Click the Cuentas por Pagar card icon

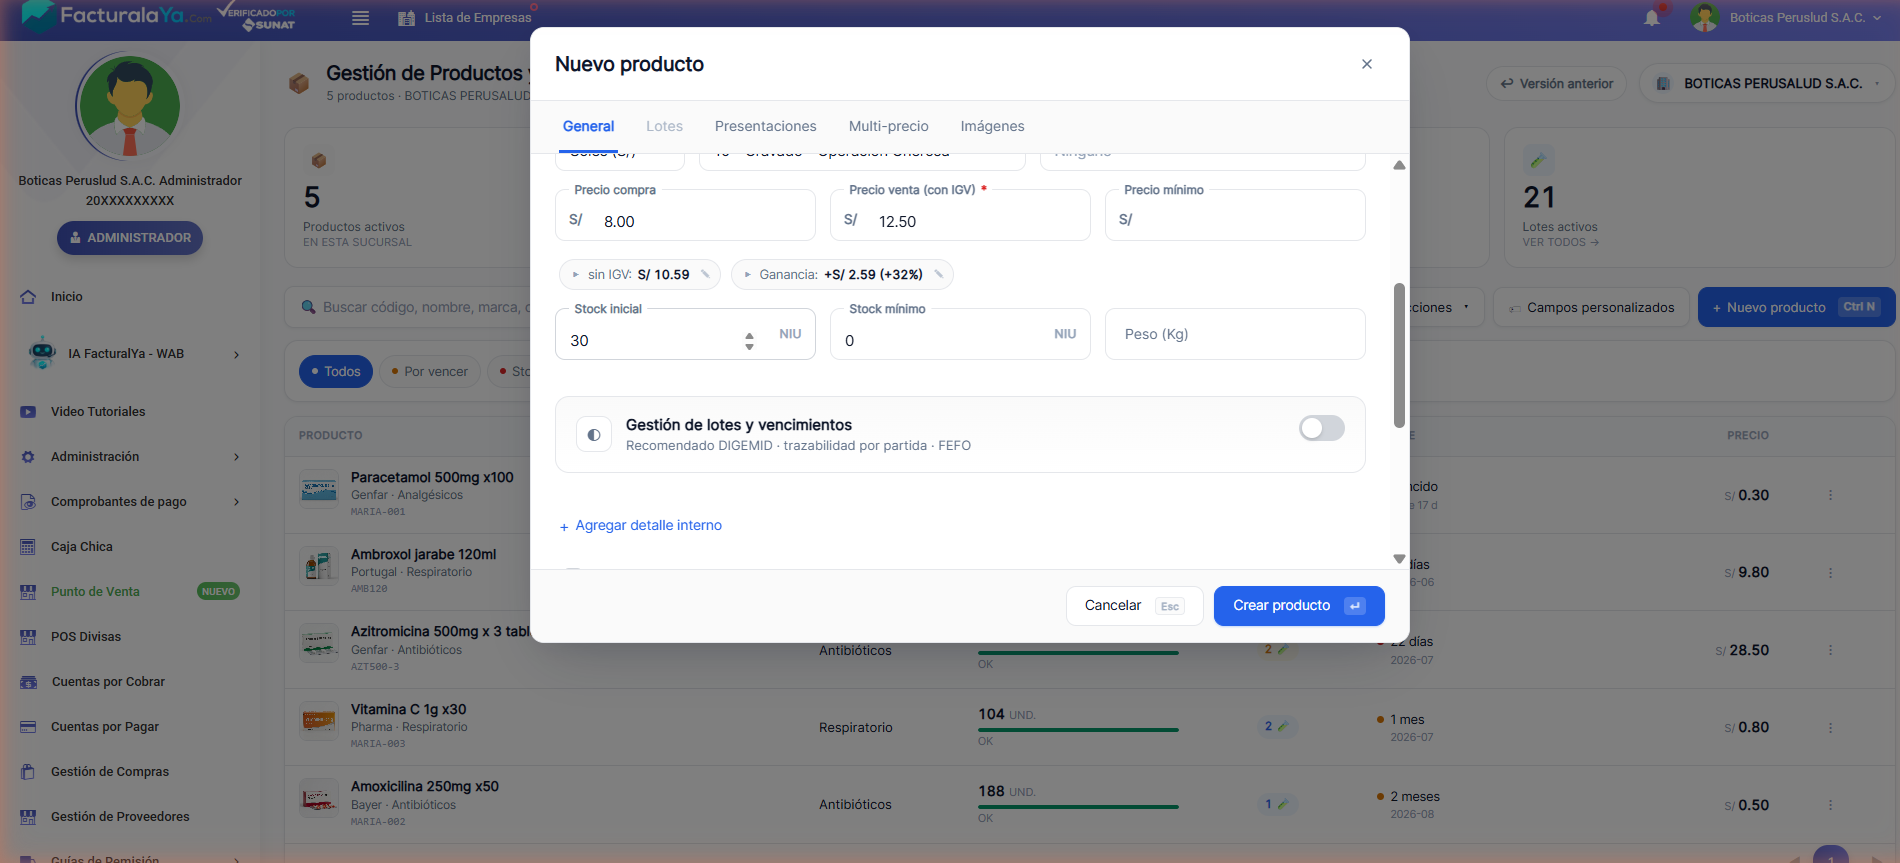(28, 727)
